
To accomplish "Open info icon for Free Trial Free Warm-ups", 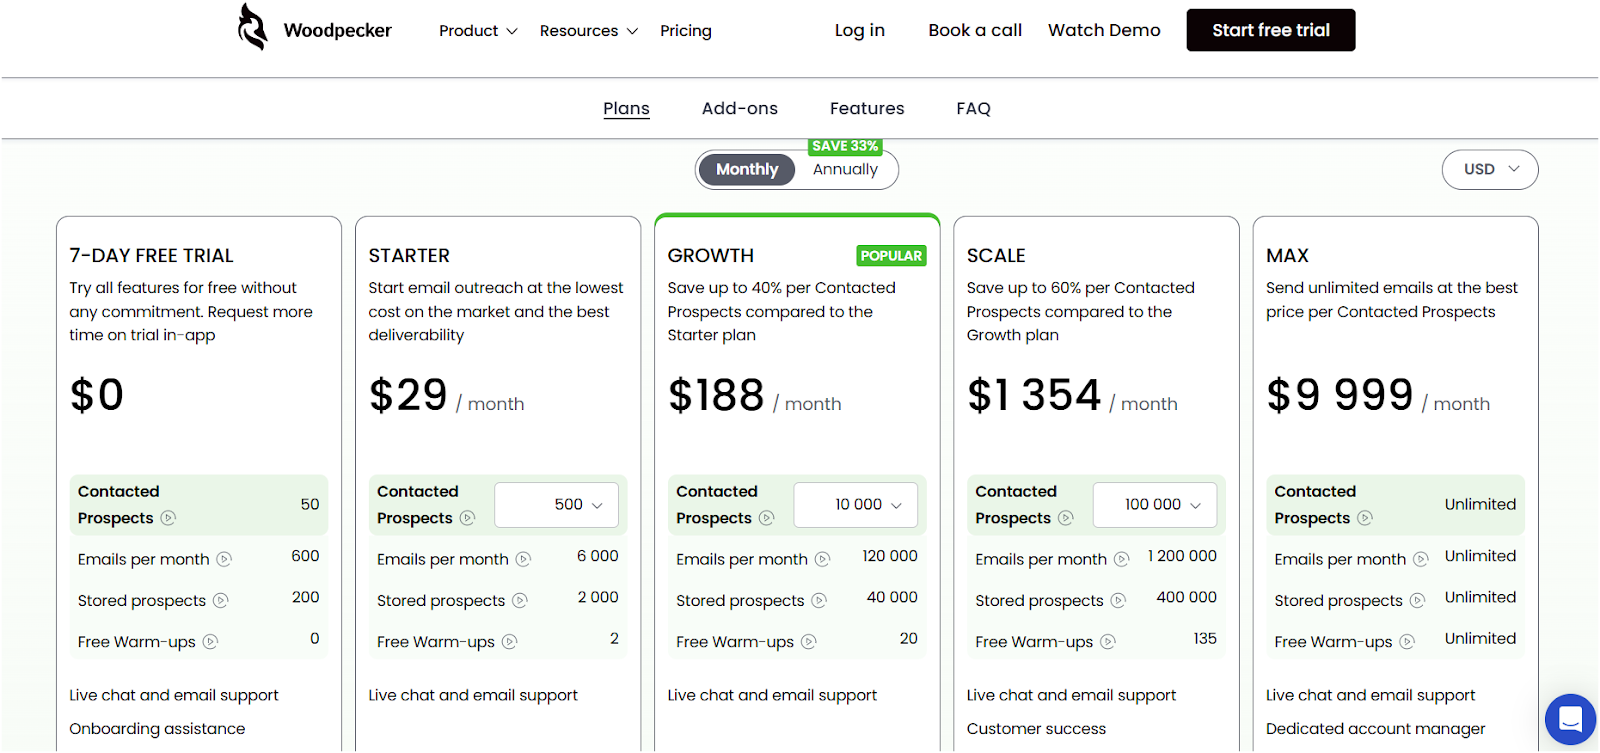I will [x=210, y=642].
